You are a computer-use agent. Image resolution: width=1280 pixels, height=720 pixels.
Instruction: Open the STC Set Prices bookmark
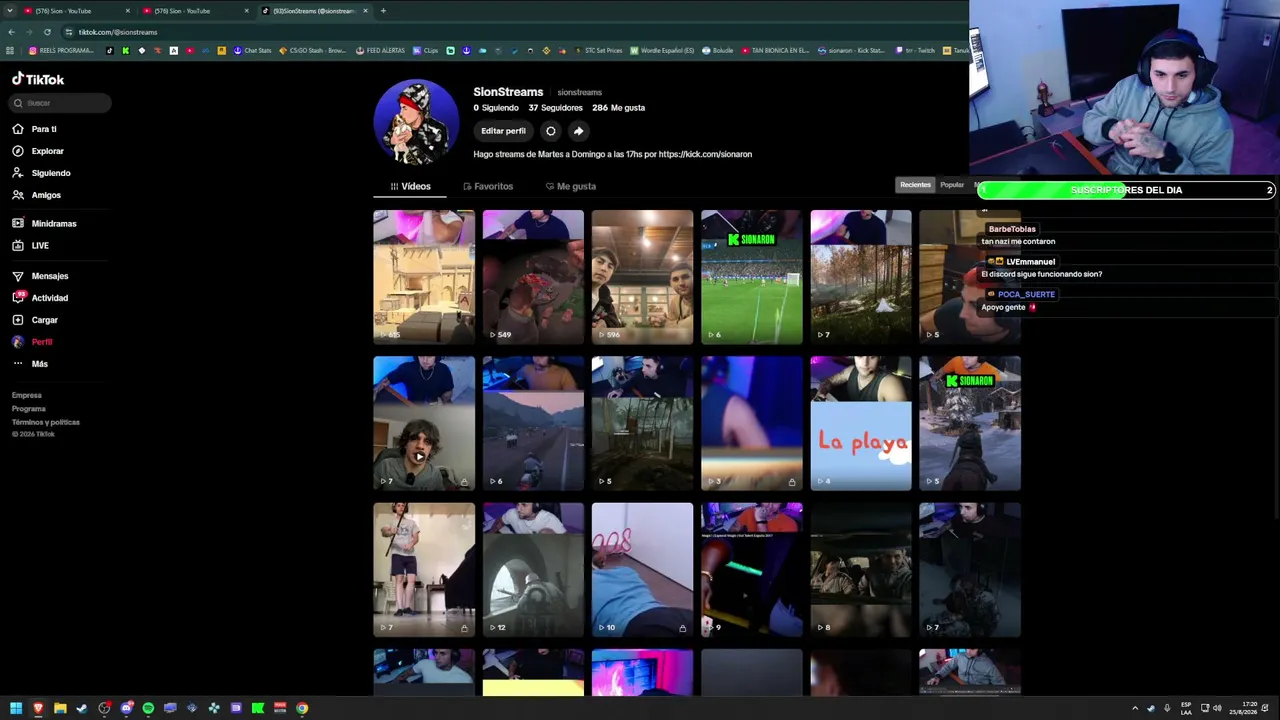pyautogui.click(x=598, y=51)
